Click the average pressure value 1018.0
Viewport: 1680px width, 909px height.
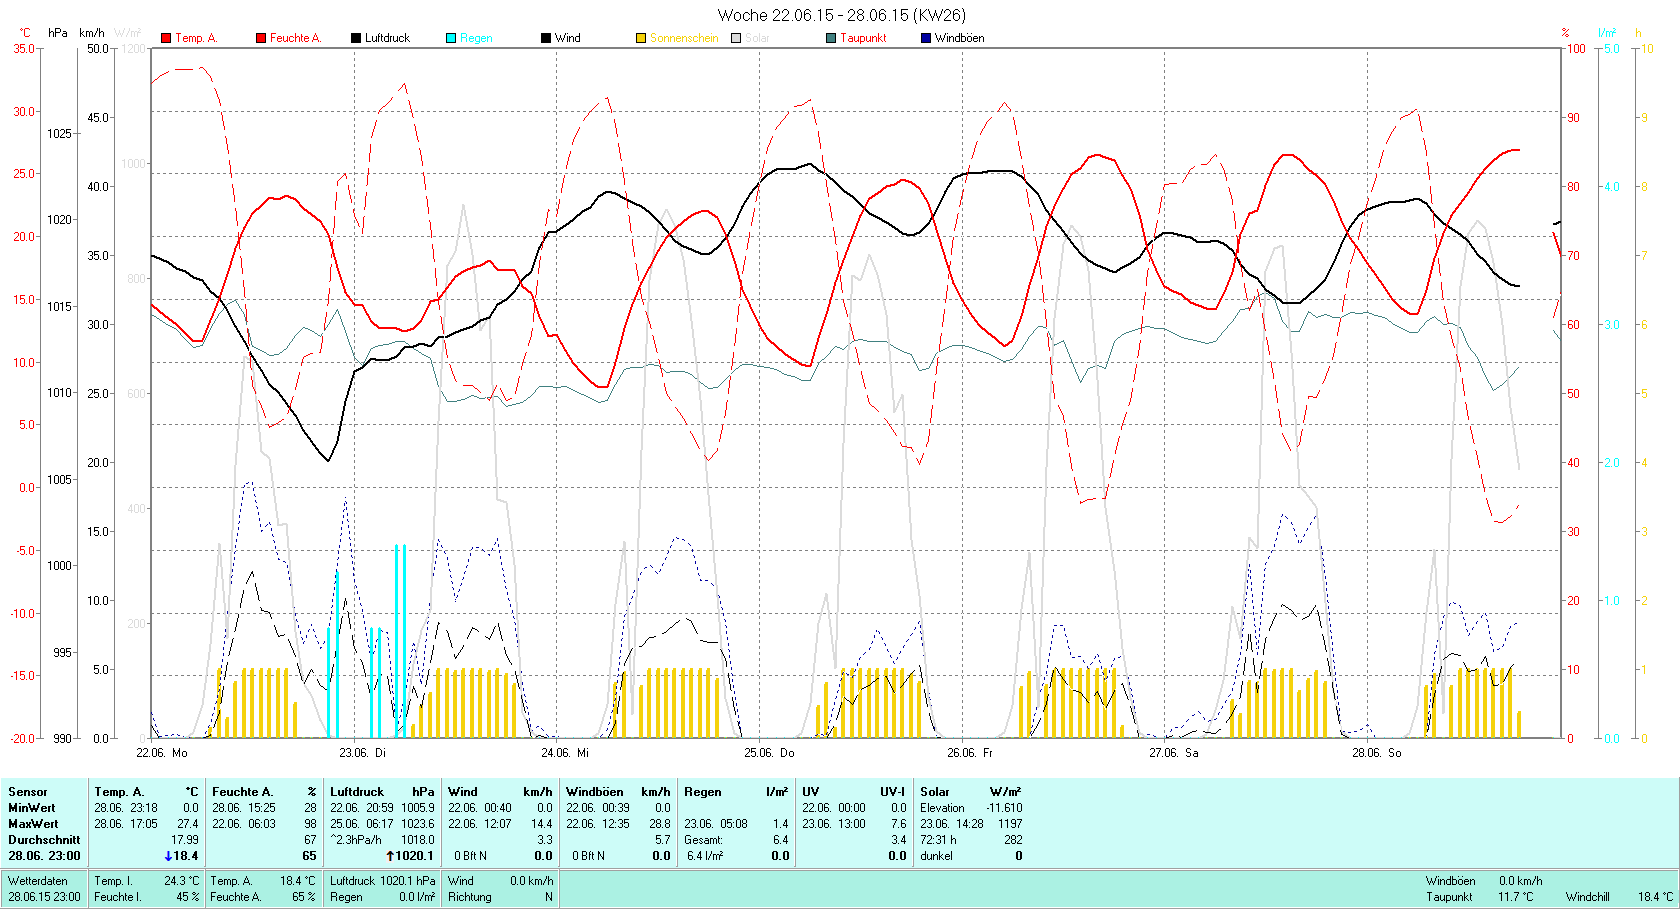(x=418, y=840)
